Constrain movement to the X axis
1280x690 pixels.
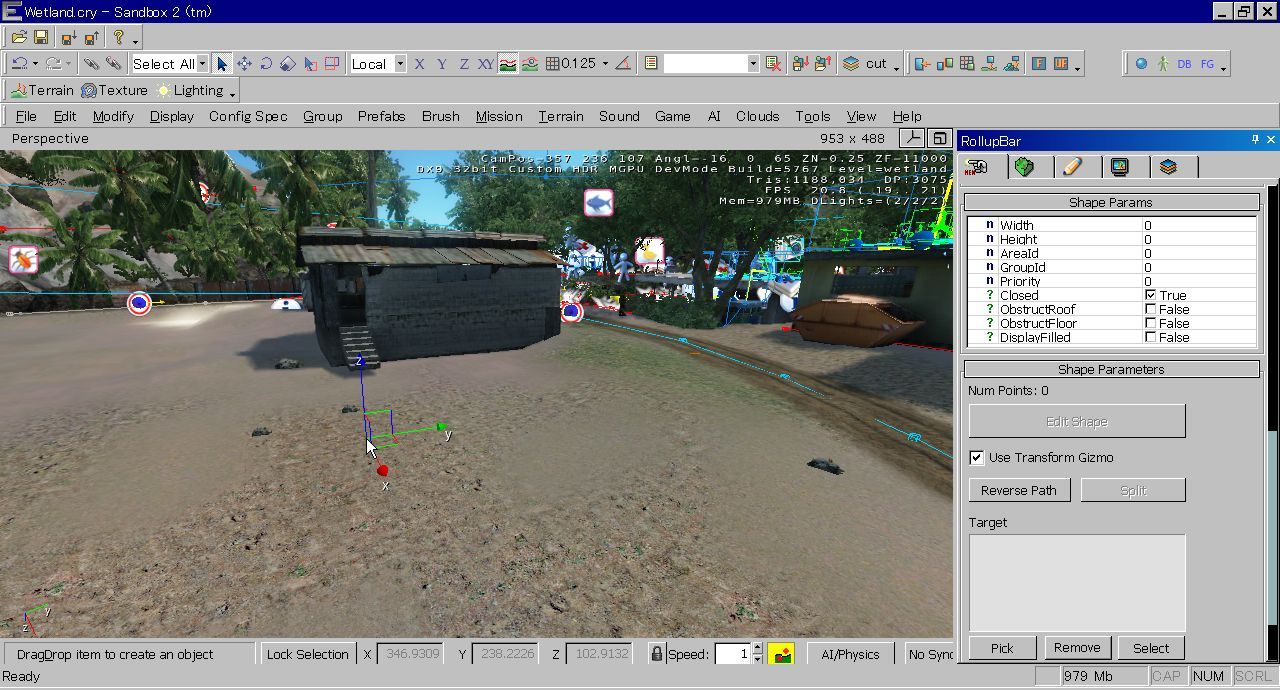point(419,63)
